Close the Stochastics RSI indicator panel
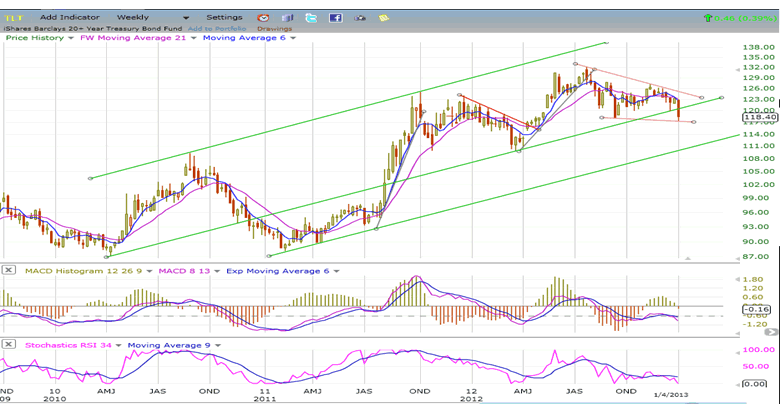 click(8, 345)
